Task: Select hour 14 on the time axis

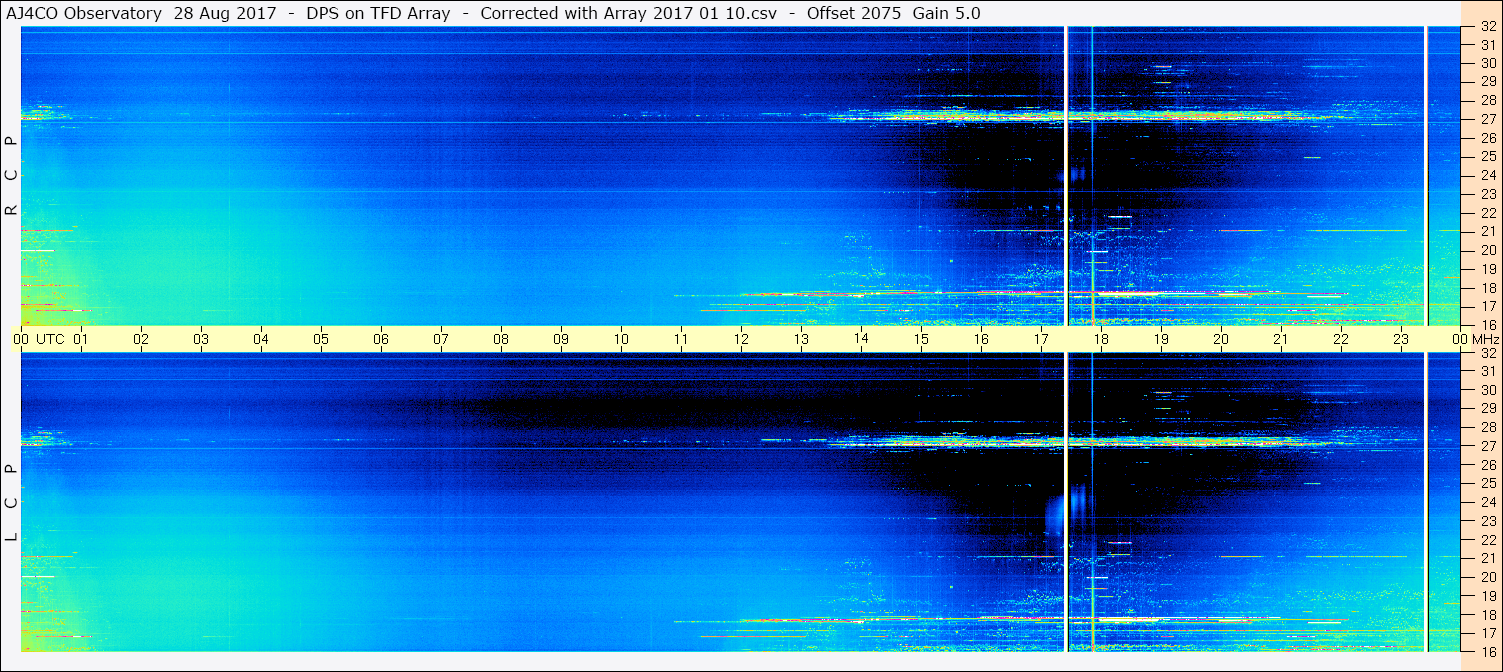Action: (861, 338)
